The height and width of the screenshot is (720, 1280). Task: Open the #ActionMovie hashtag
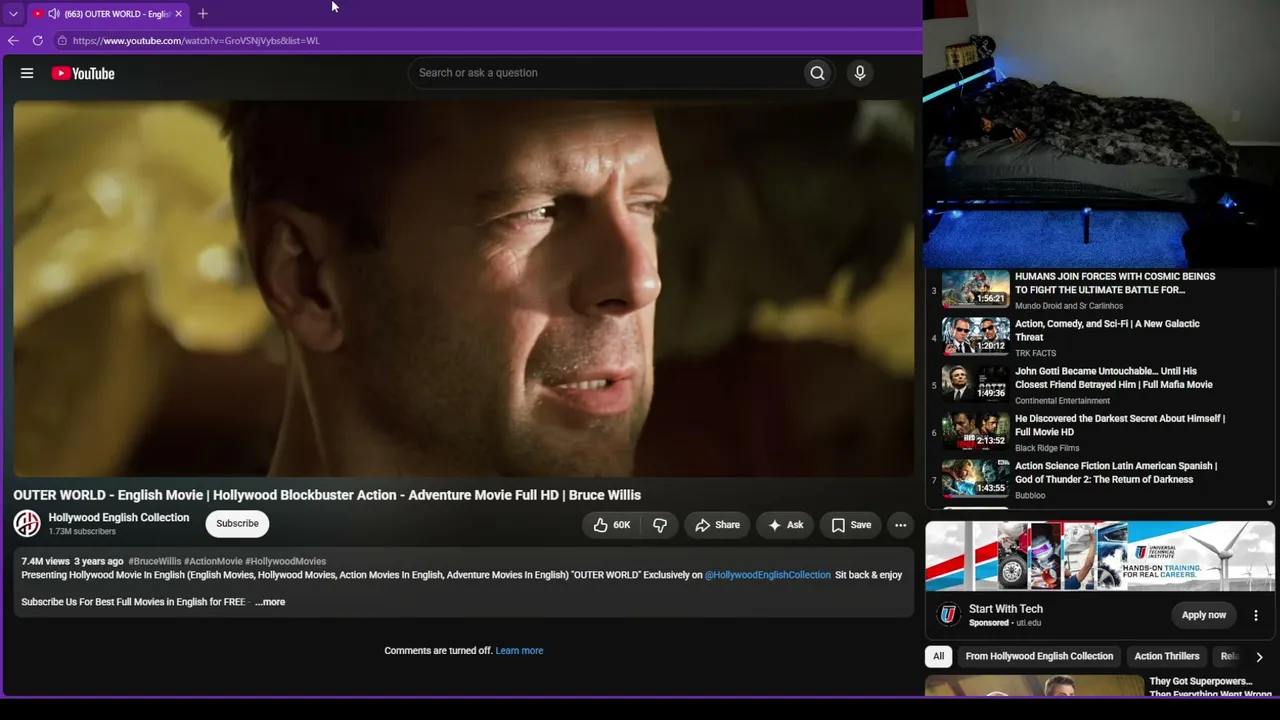coord(213,562)
